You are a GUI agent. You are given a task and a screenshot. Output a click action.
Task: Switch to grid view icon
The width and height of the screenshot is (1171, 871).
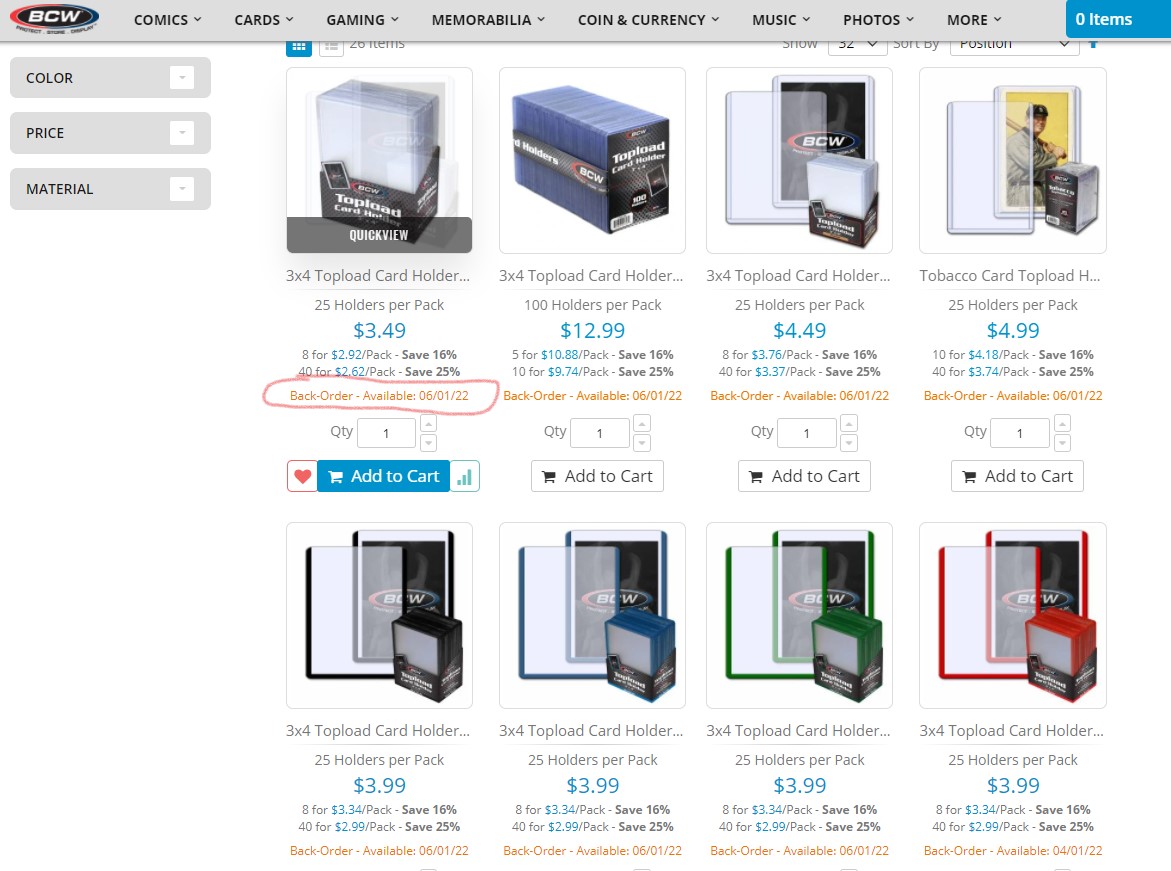(299, 47)
